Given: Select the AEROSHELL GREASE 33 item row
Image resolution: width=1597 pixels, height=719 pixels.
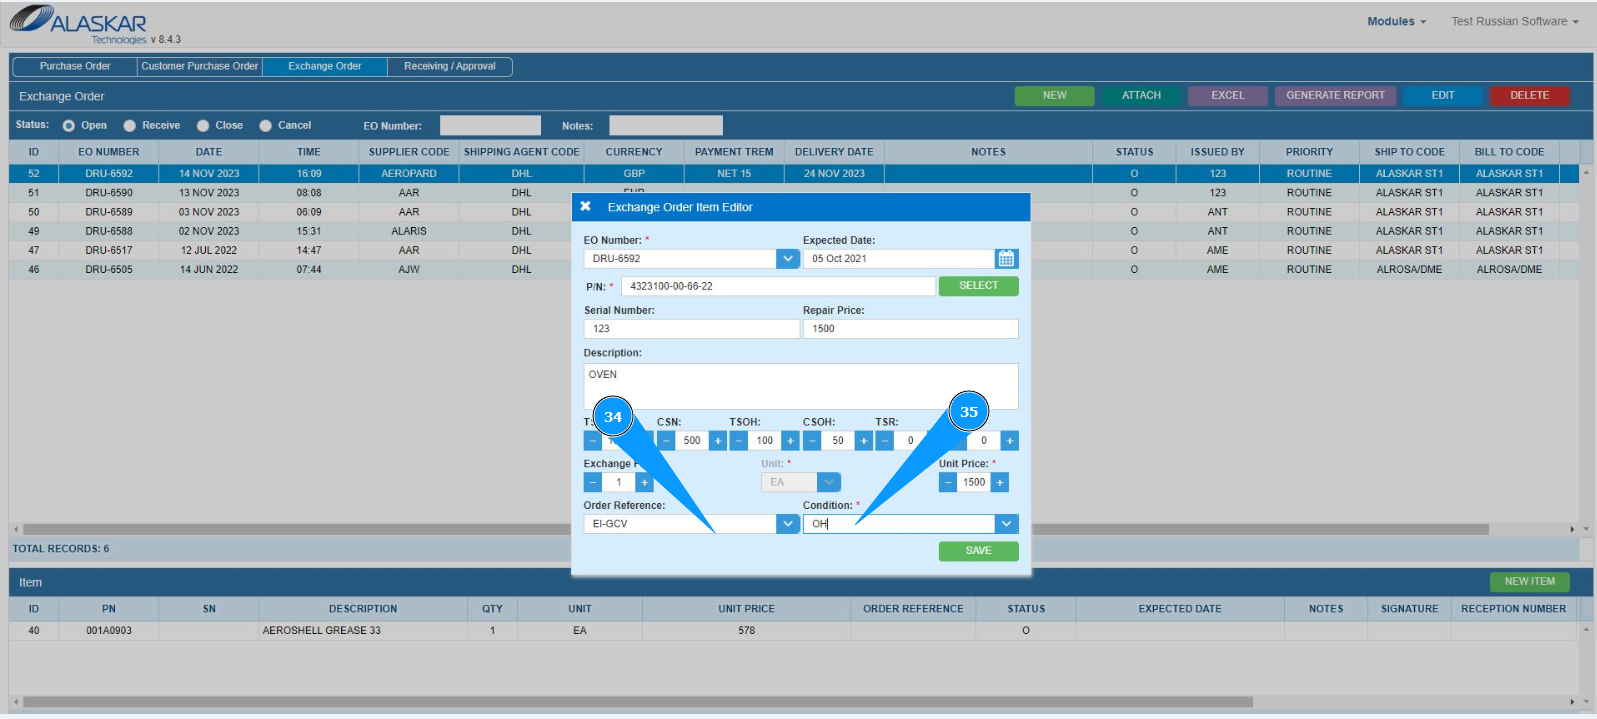Looking at the screenshot, I should coord(794,631).
